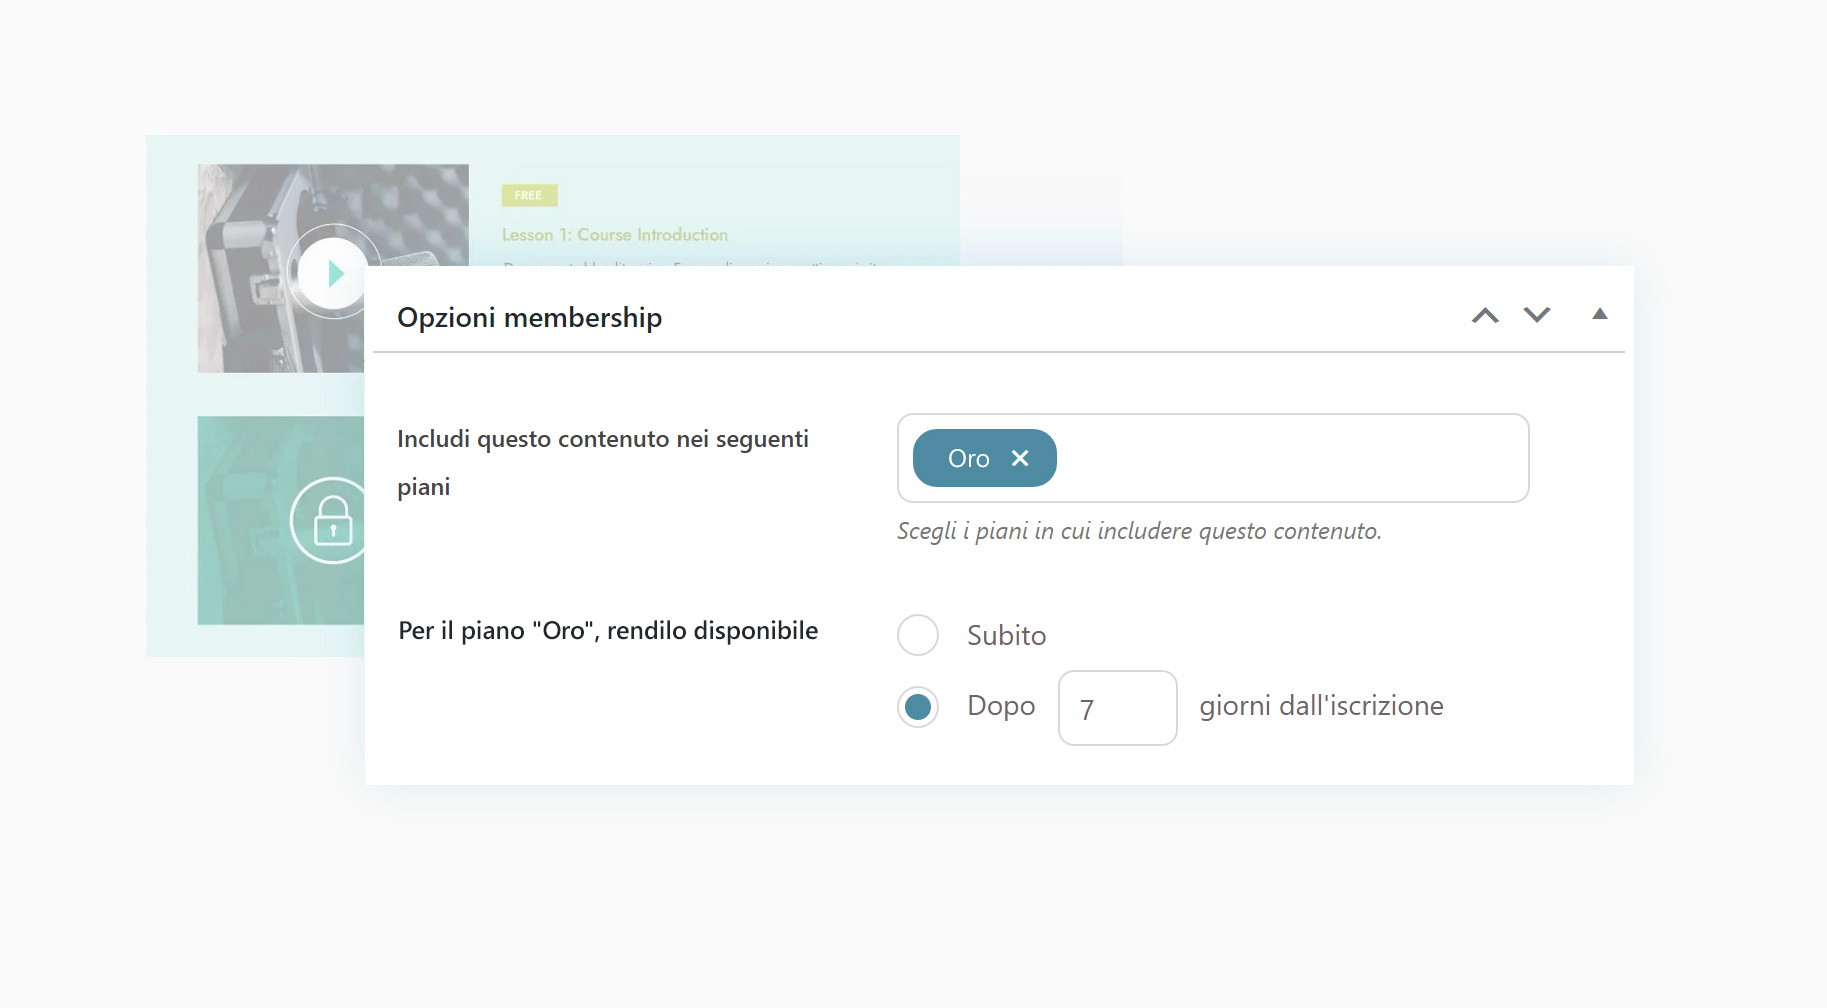Click the Subito option label
This screenshot has width=1827, height=1008.
pyautogui.click(x=1006, y=636)
